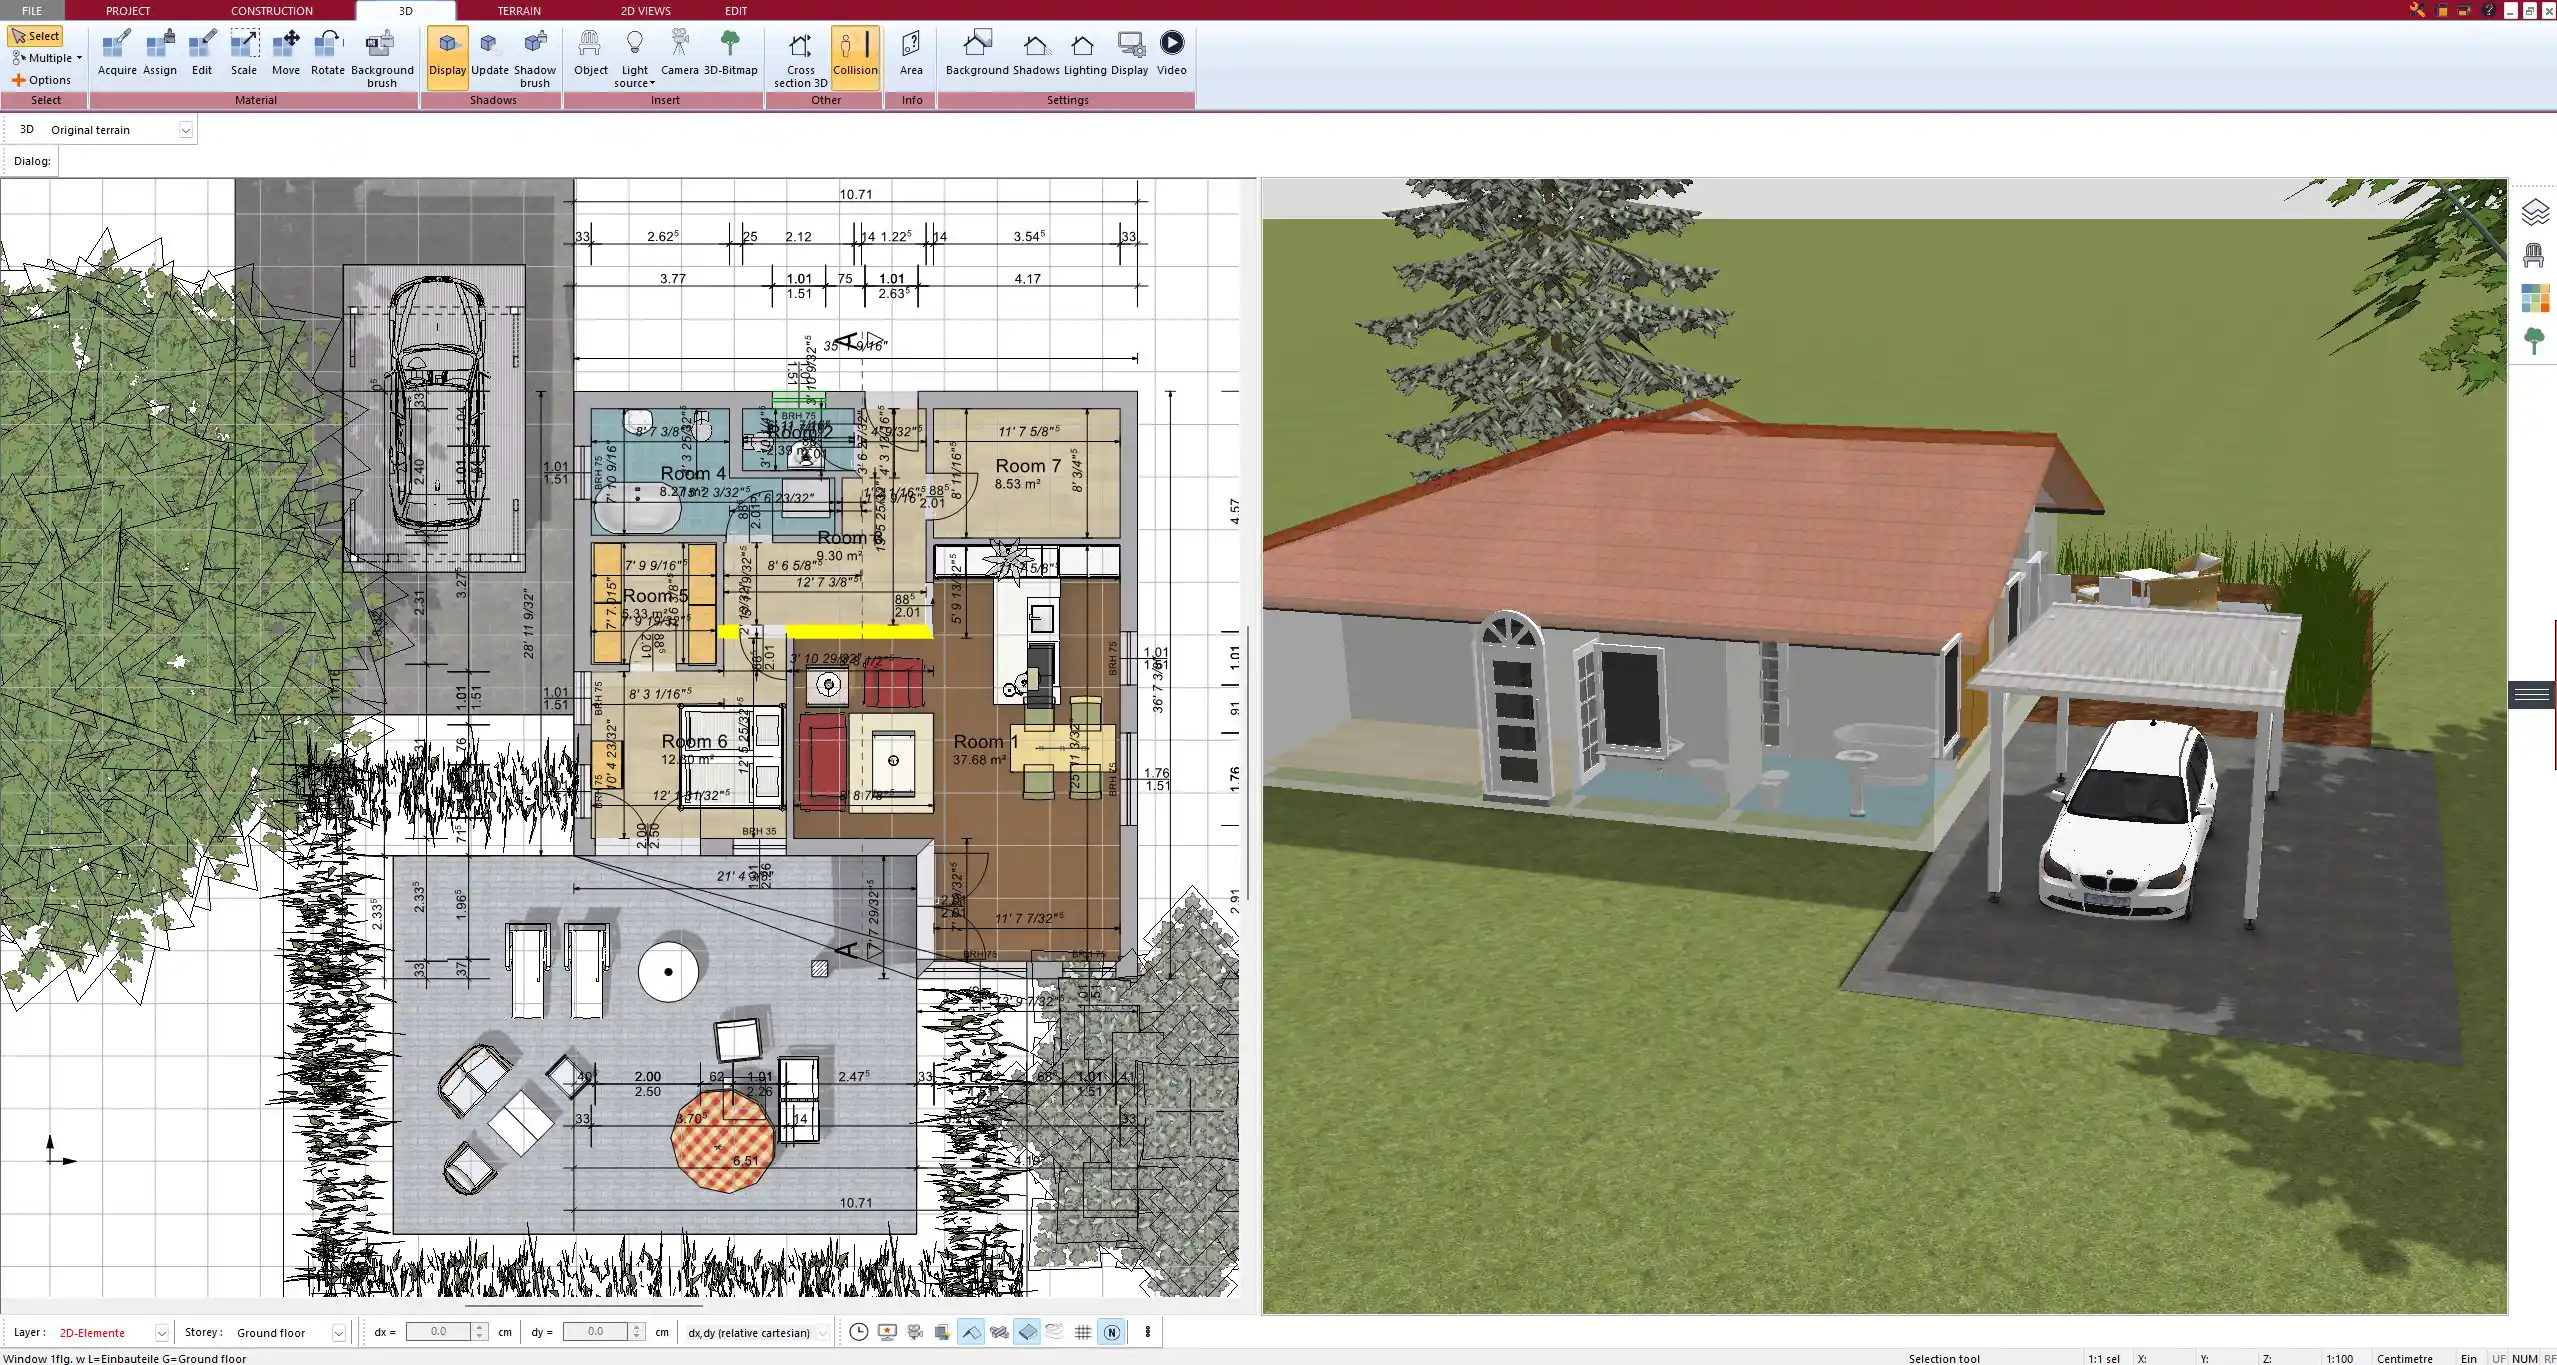This screenshot has width=2557, height=1365.
Task: Open the Storey dropdown showing Ground floor
Action: pyautogui.click(x=338, y=1332)
